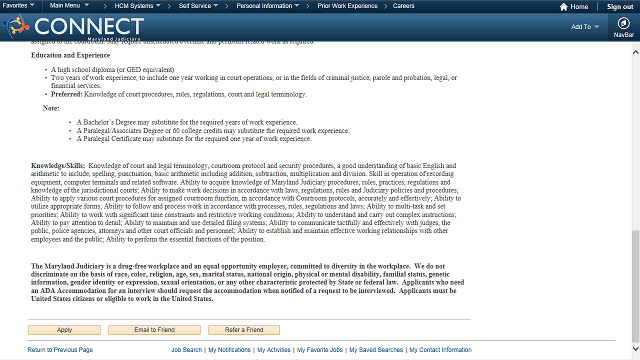This screenshot has height=360, width=640.
Task: Open the Self Service breadcrumb dropdown
Action: (x=198, y=6)
